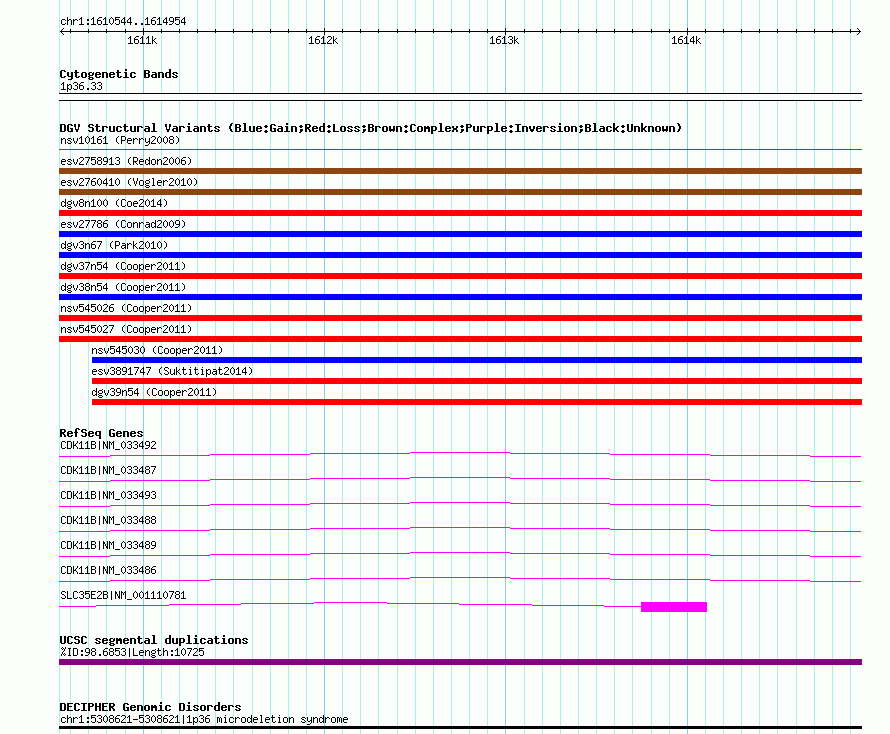
Task: Click the CDK11B|NM_033486 transcript label
Action: [x=108, y=570]
